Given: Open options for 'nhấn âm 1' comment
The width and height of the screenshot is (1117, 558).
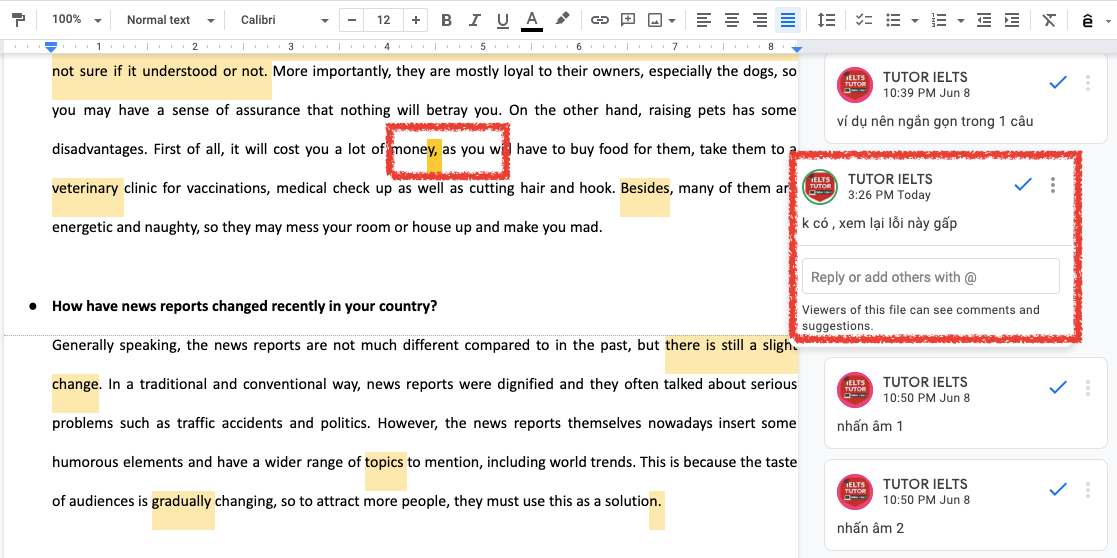Looking at the screenshot, I should pyautogui.click(x=1088, y=388).
